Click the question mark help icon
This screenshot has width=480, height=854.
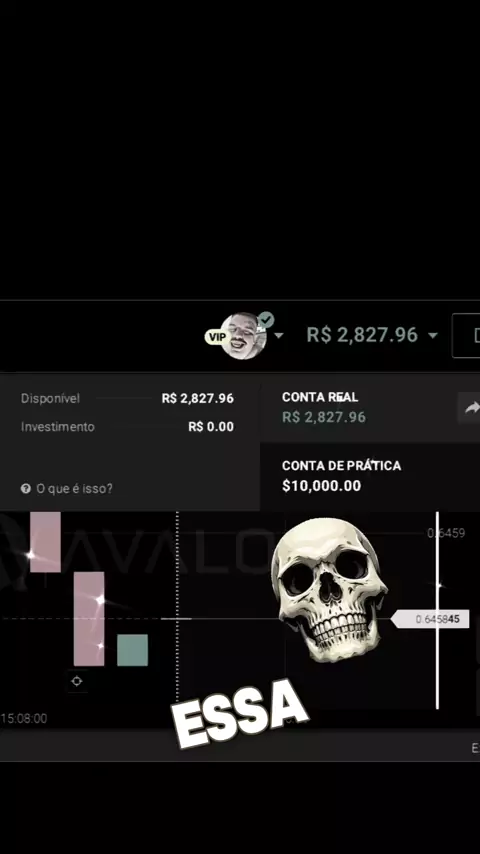(26, 489)
